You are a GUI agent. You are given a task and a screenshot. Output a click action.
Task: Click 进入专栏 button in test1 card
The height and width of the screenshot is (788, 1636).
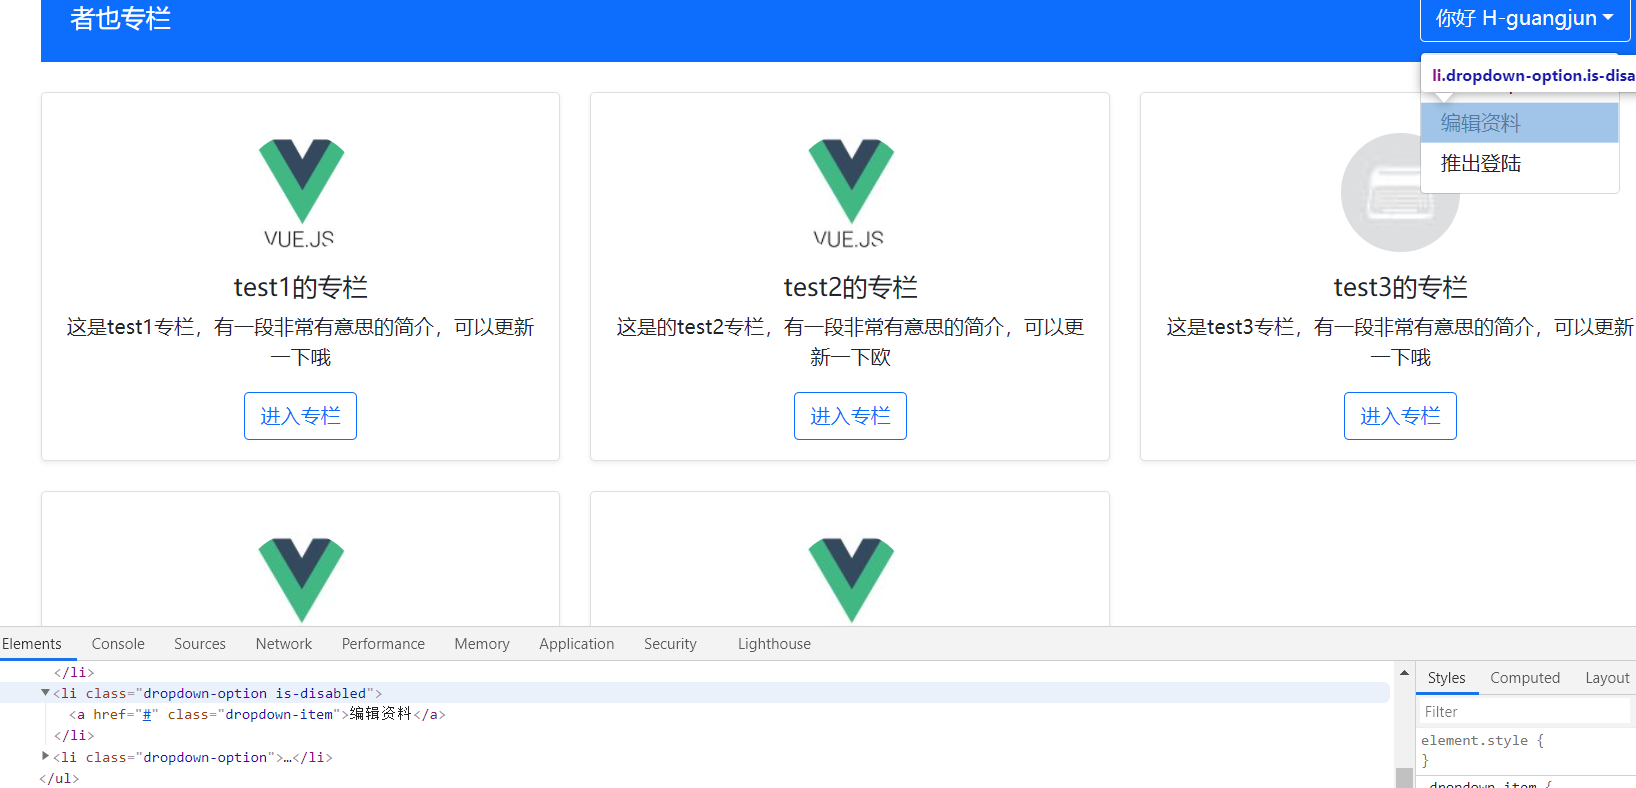(300, 416)
